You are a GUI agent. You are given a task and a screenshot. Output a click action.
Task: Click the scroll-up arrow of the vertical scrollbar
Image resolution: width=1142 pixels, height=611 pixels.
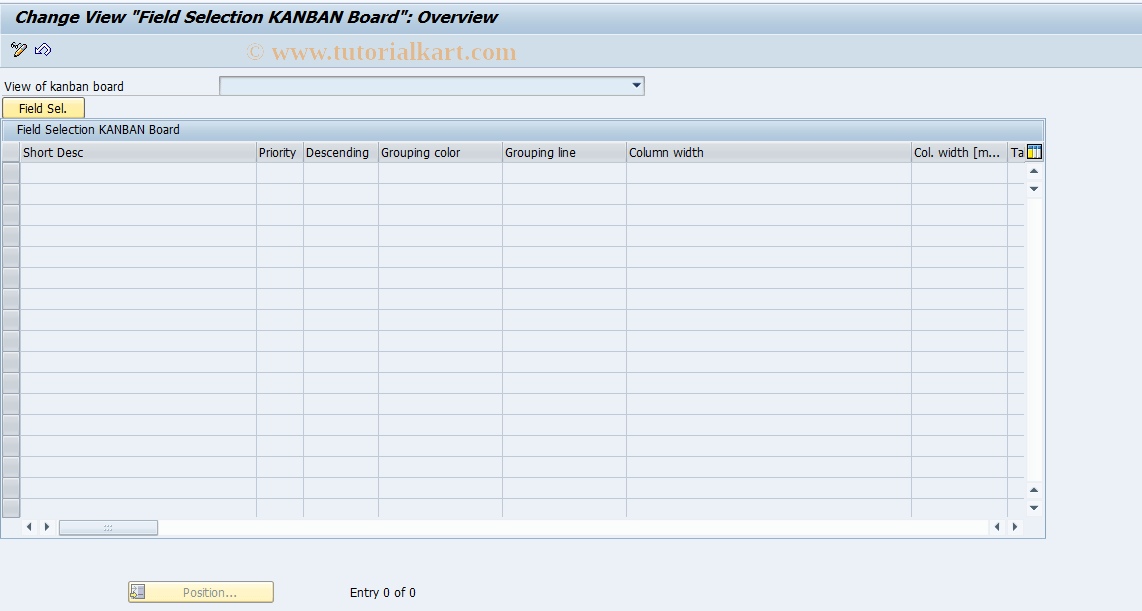(1033, 170)
